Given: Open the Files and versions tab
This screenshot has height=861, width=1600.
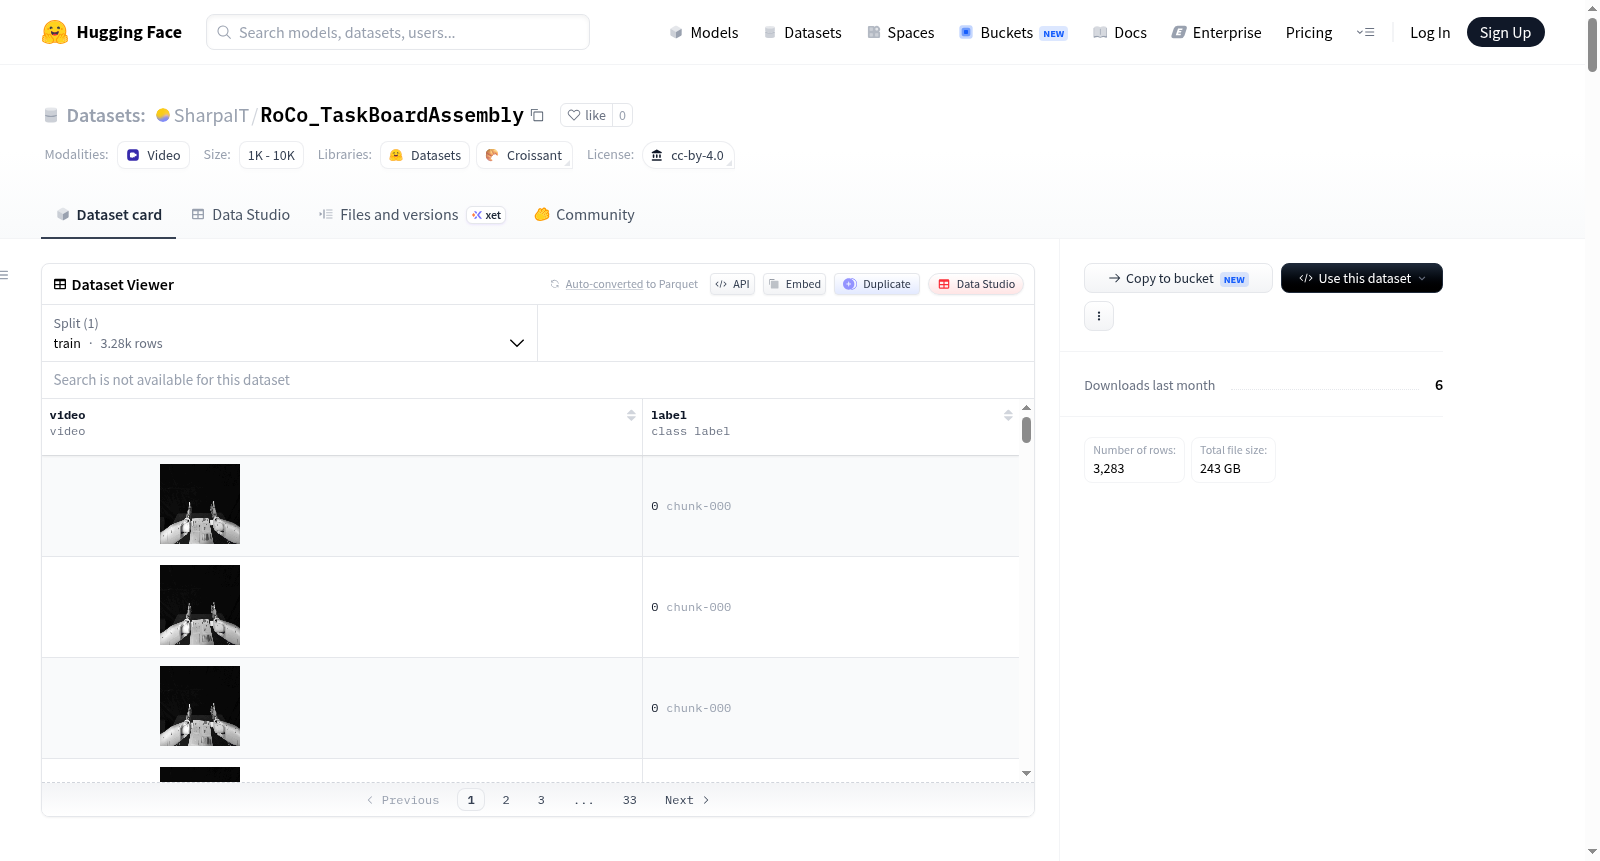Looking at the screenshot, I should click(412, 215).
